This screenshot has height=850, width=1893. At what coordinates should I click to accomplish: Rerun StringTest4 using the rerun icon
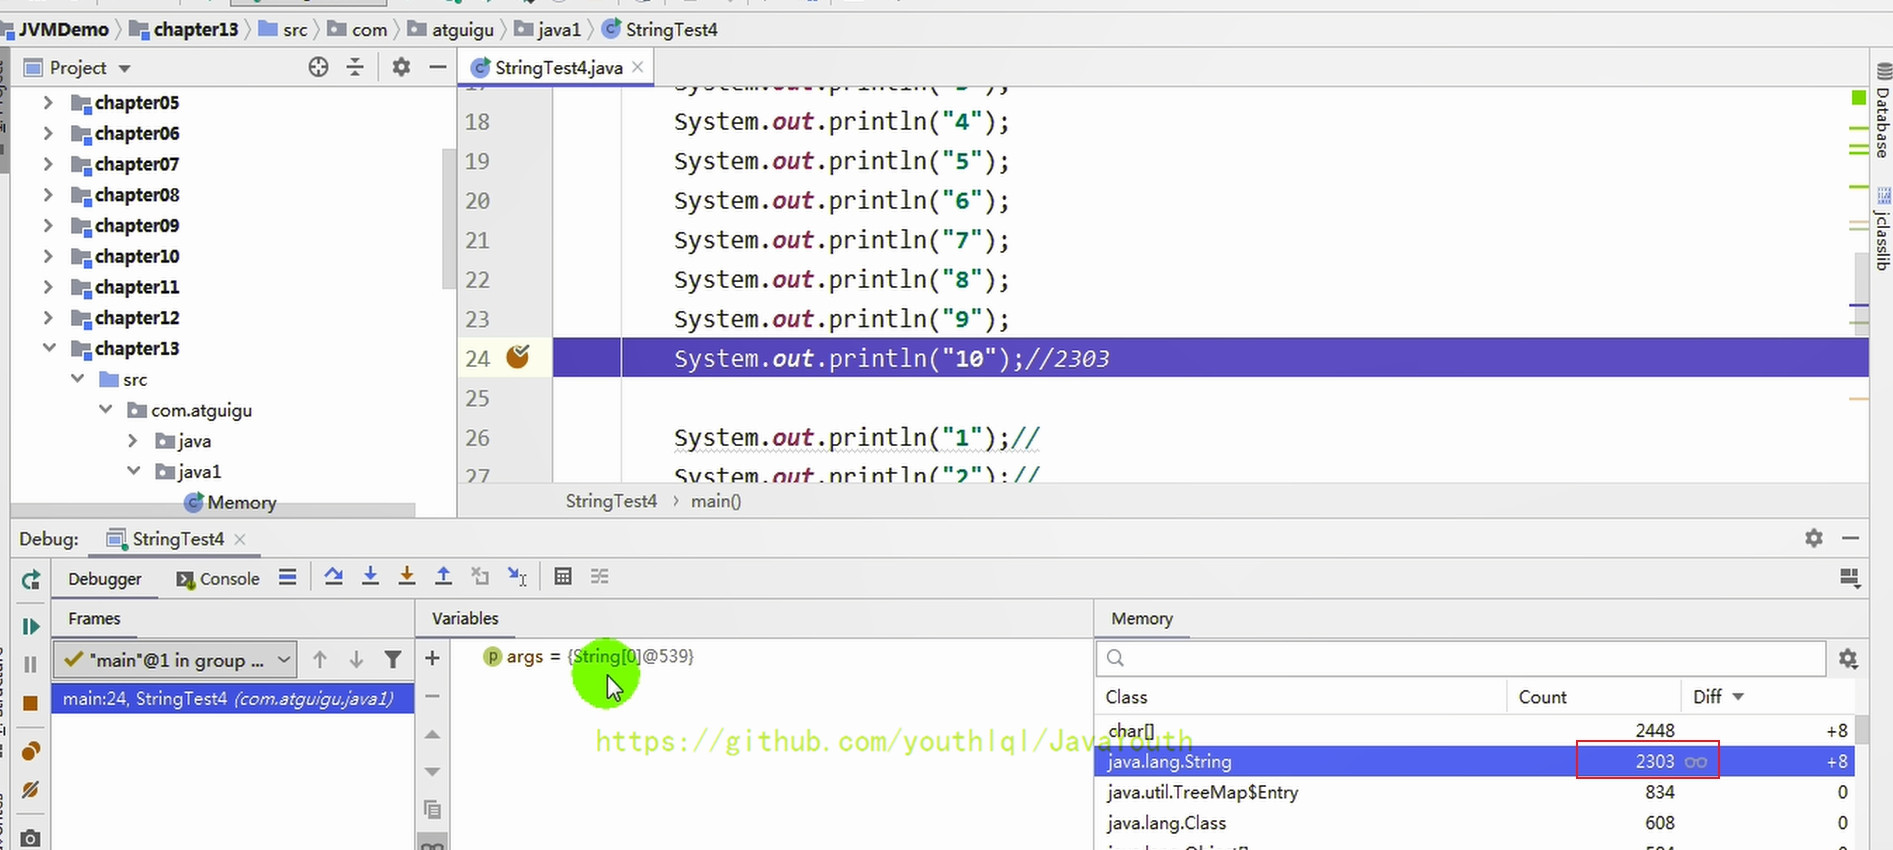pos(30,580)
